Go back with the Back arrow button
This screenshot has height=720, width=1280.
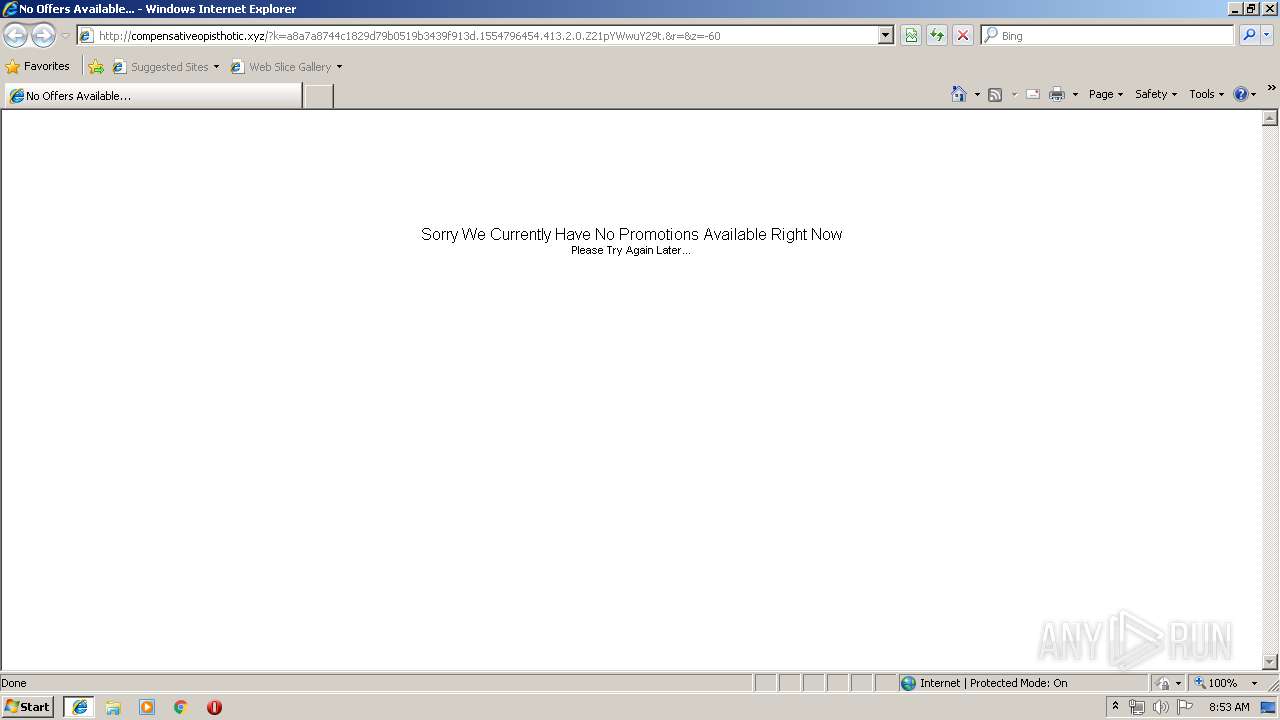tap(15, 35)
